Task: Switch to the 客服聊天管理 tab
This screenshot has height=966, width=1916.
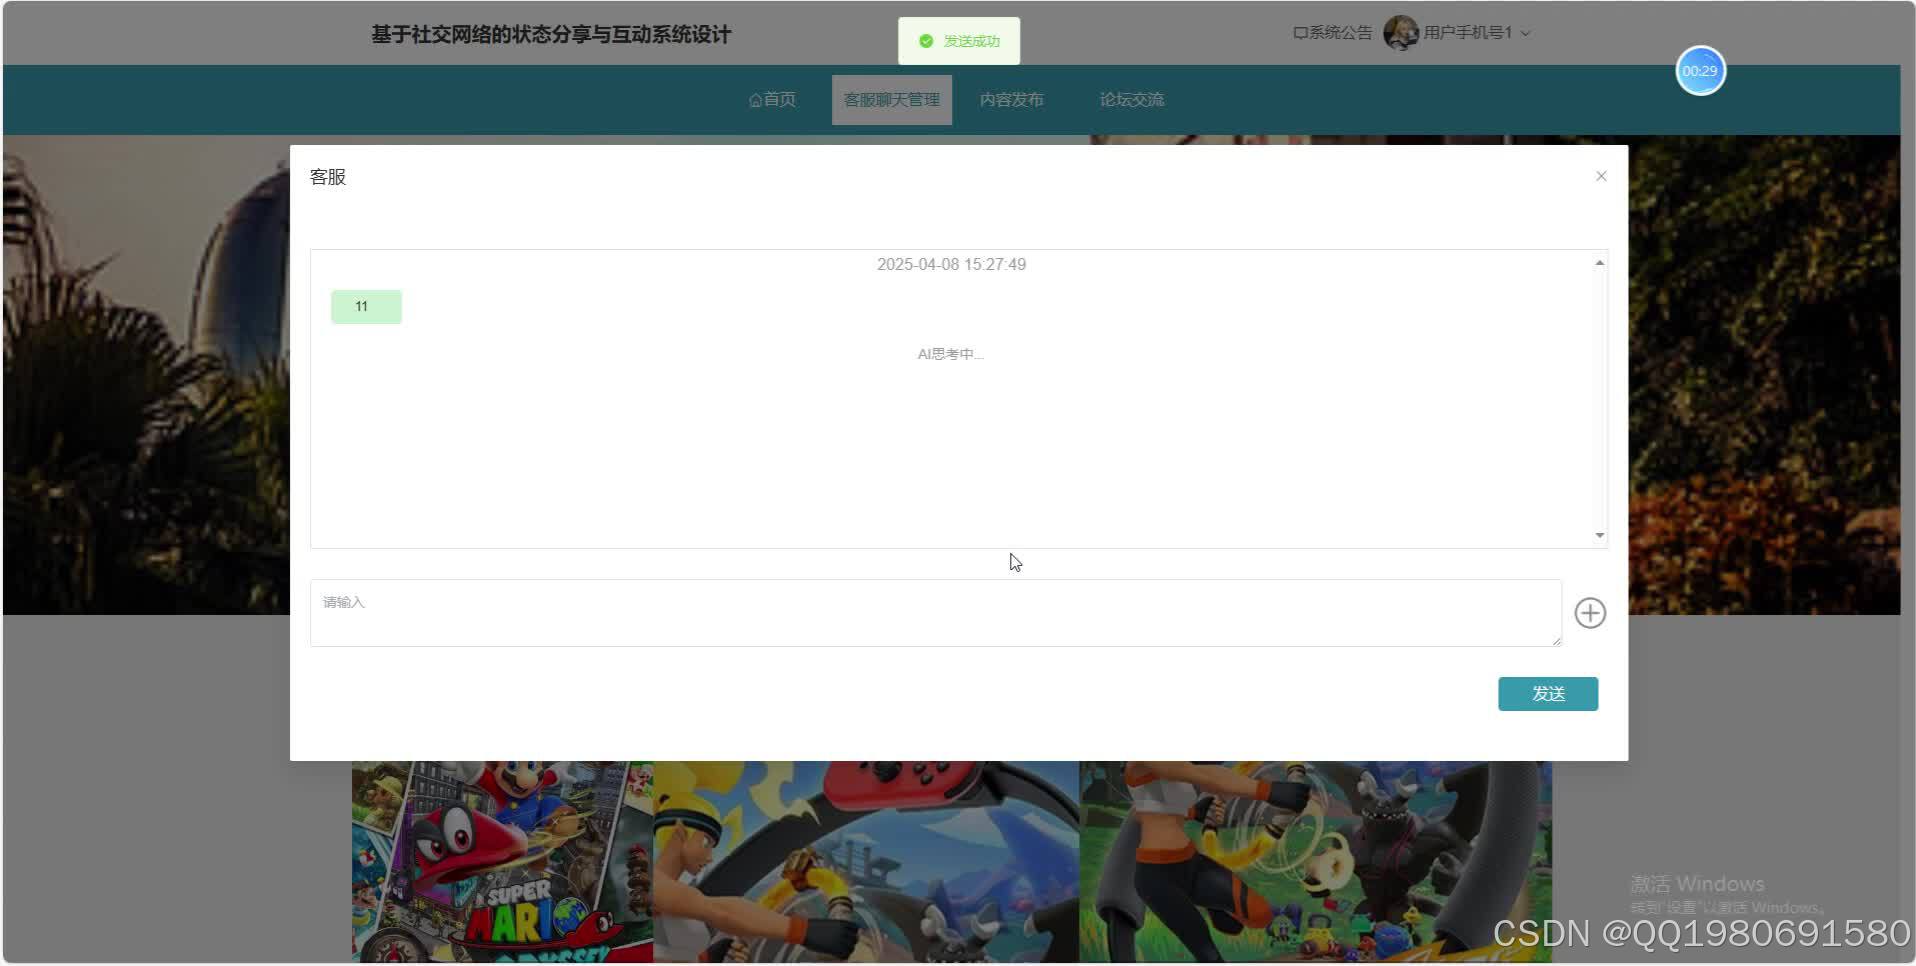Action: pyautogui.click(x=891, y=98)
